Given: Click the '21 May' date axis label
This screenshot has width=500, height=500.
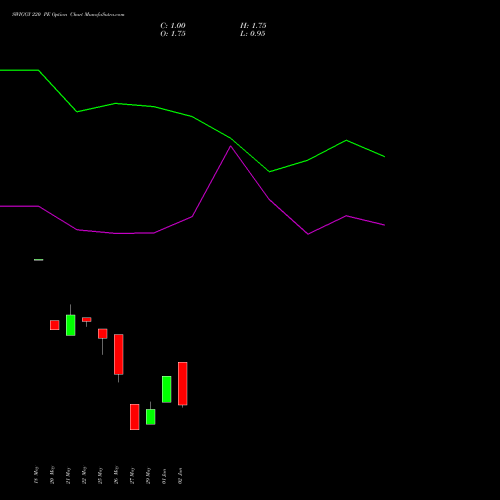Looking at the screenshot, I should point(68,475).
